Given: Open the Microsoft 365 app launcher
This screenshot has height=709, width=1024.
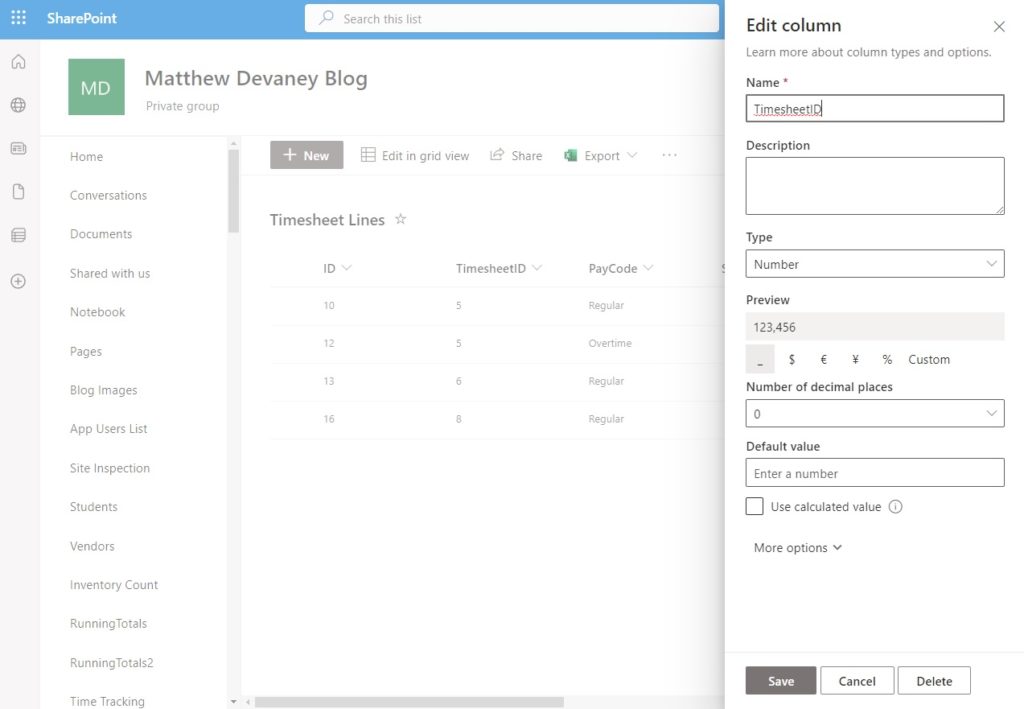Looking at the screenshot, I should tap(16, 17).
